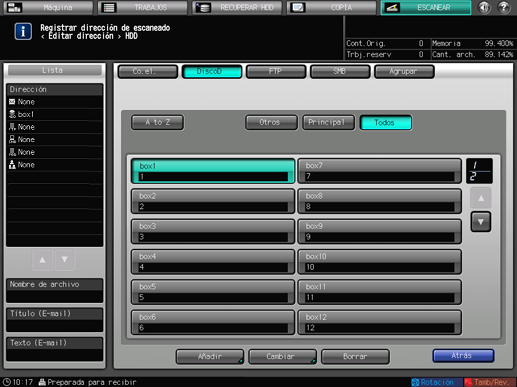Click the blue information icon
This screenshot has height=387, width=517.
click(23, 32)
